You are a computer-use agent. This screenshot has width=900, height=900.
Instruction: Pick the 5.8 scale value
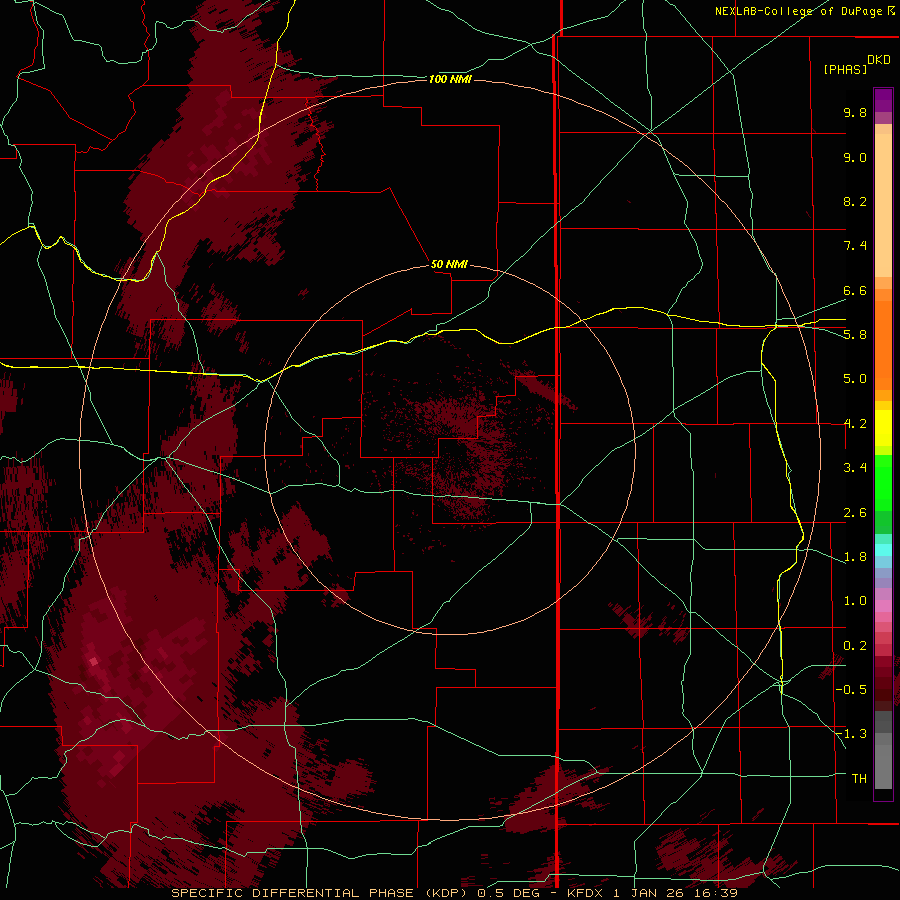(x=855, y=335)
